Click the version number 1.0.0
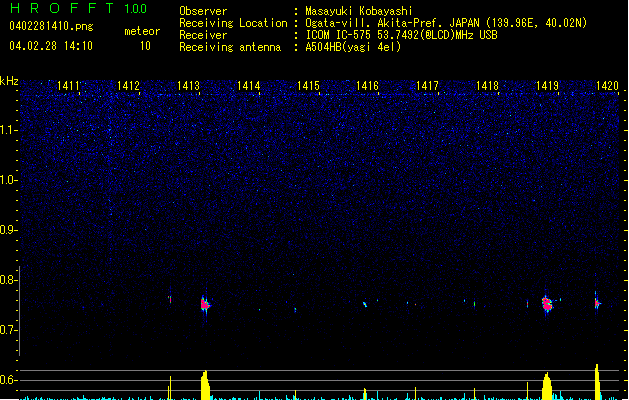Image resolution: width=629 pixels, height=400 pixels. (x=136, y=9)
